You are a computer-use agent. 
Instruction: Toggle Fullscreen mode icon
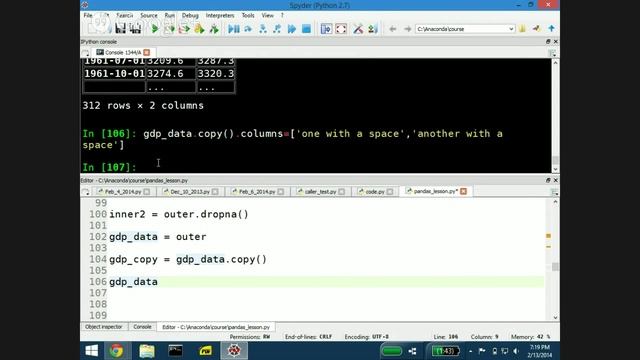tap(341, 29)
